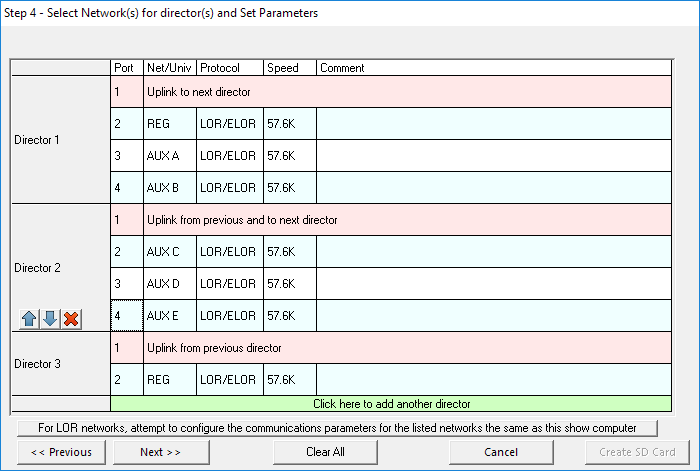Go back with << Previous button
Screen dimensions: 700x471
(x=62, y=452)
